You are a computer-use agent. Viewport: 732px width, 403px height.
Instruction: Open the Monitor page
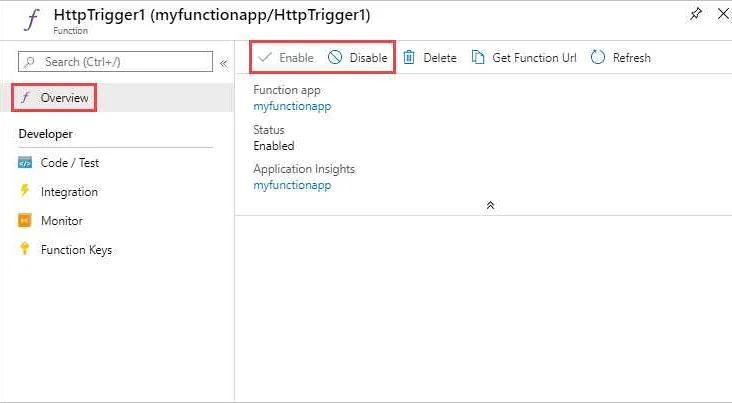[x=62, y=220]
